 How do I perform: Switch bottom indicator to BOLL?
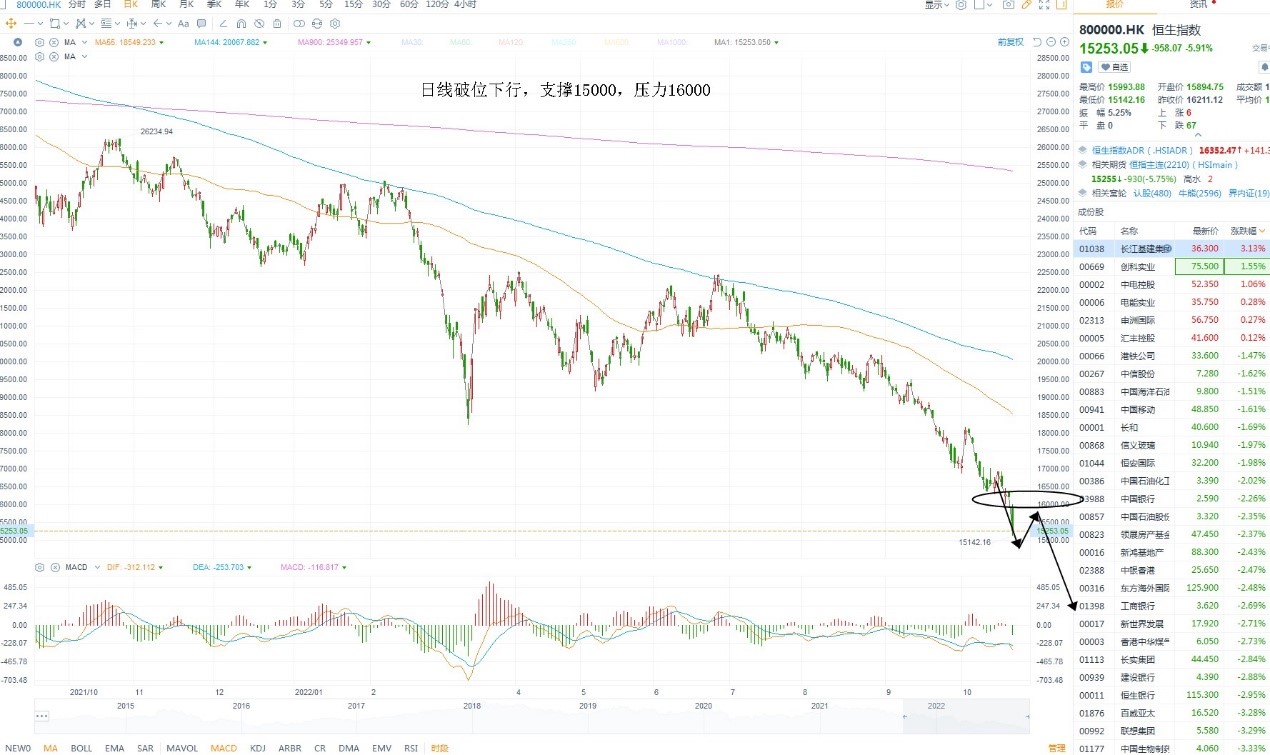pos(81,747)
